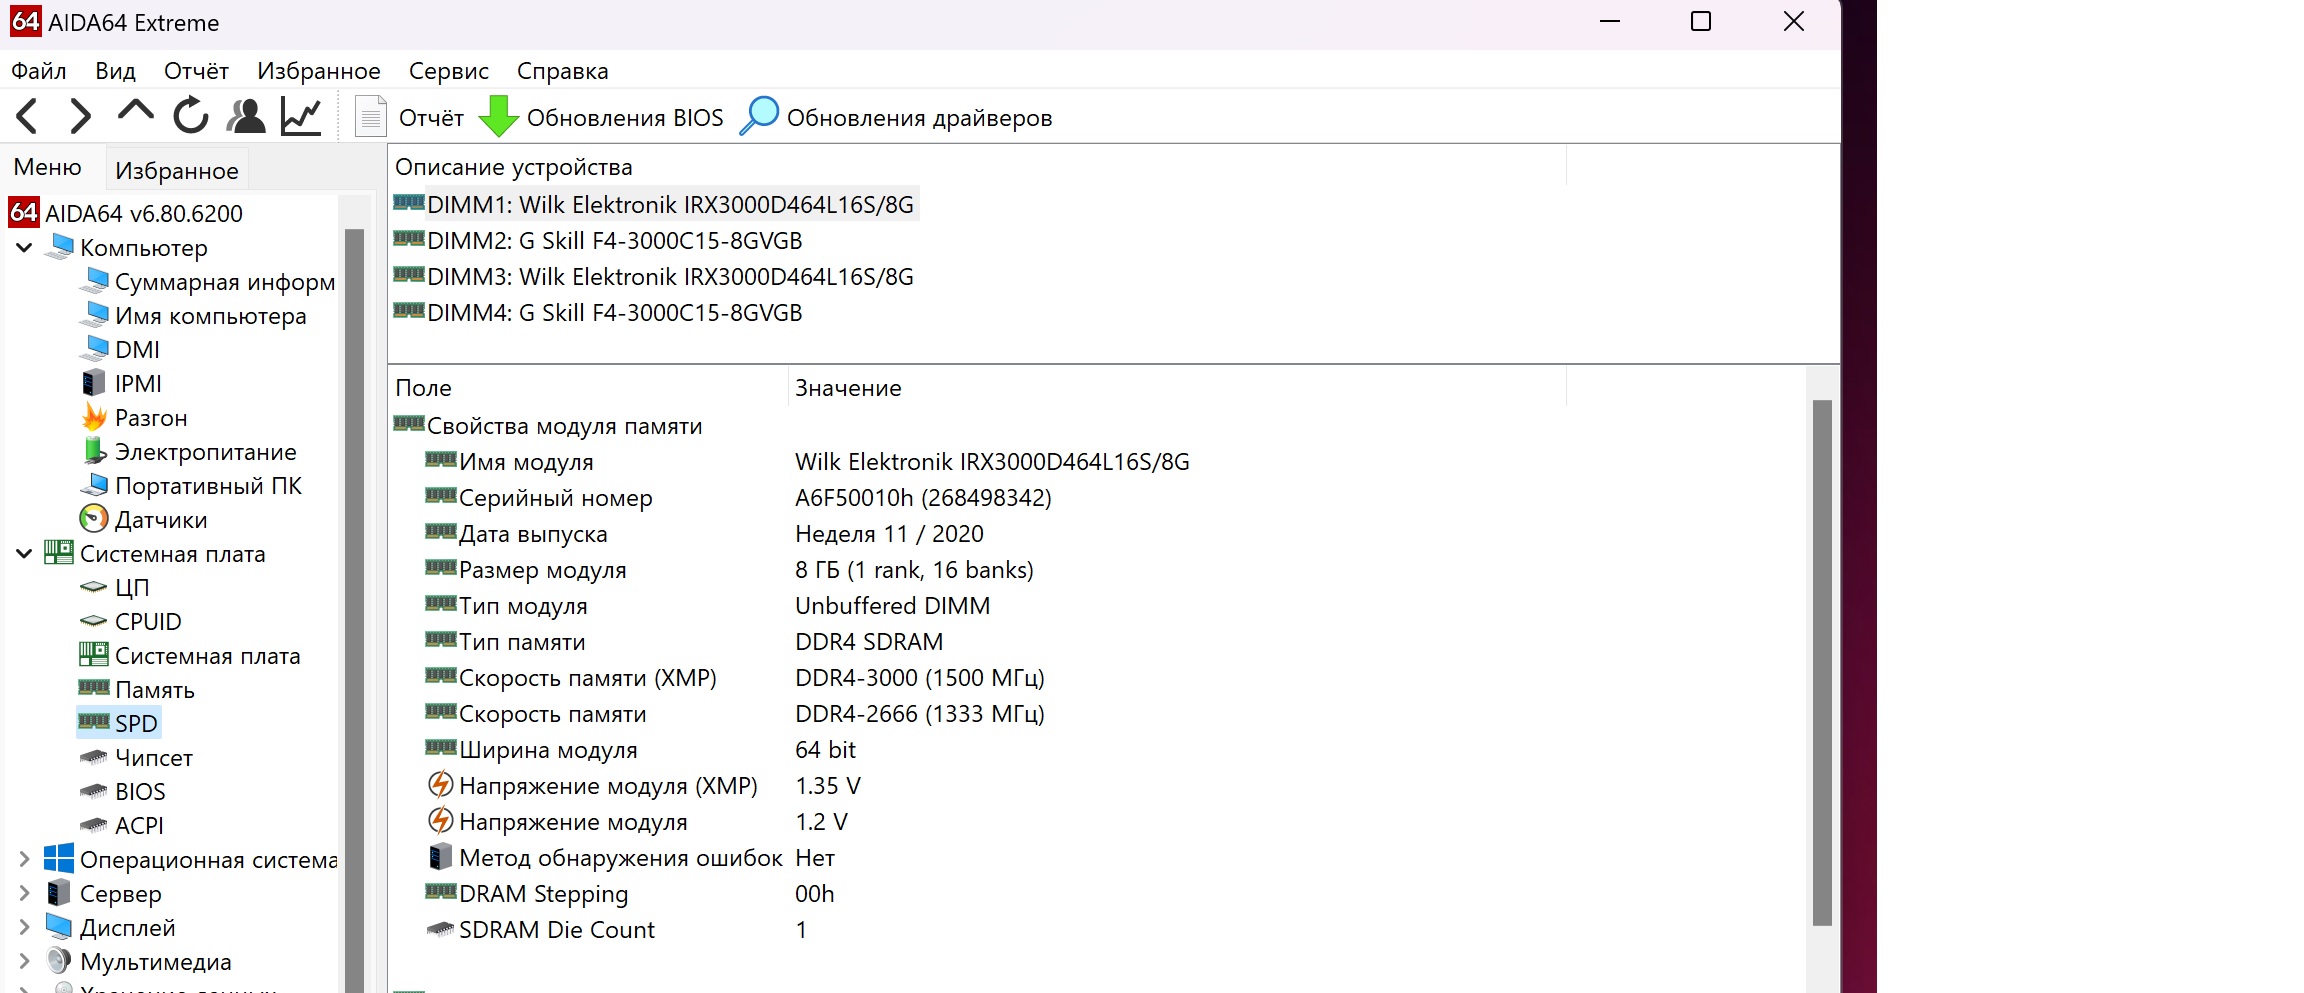Select DIMM1: Wilk Elektronik module row
The width and height of the screenshot is (2304, 993).
pos(655,204)
